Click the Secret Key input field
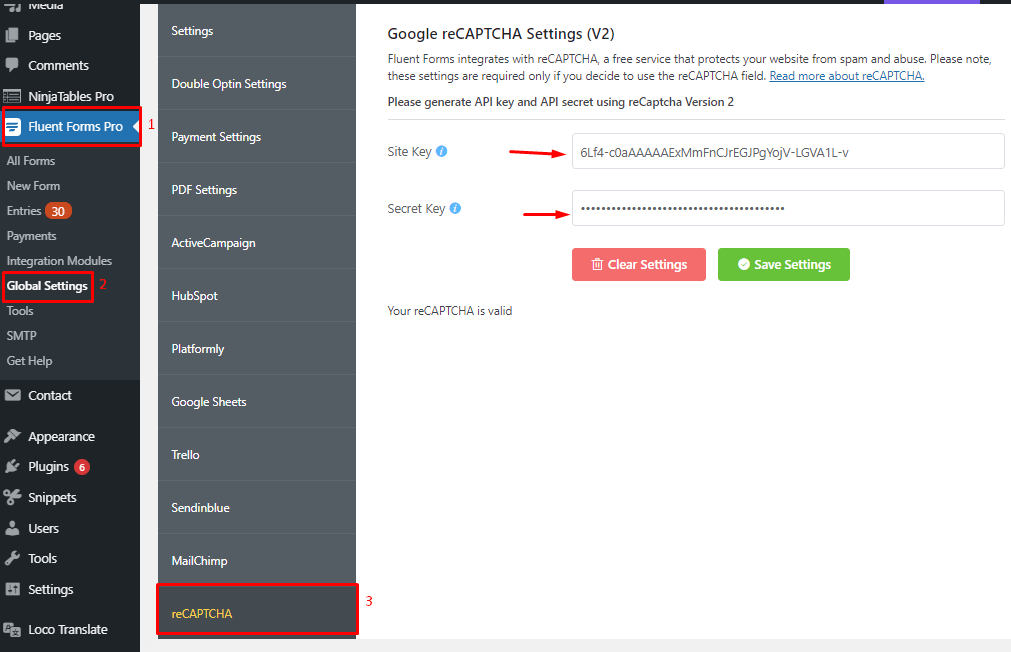Screen dimensions: 1011x652 coord(788,208)
